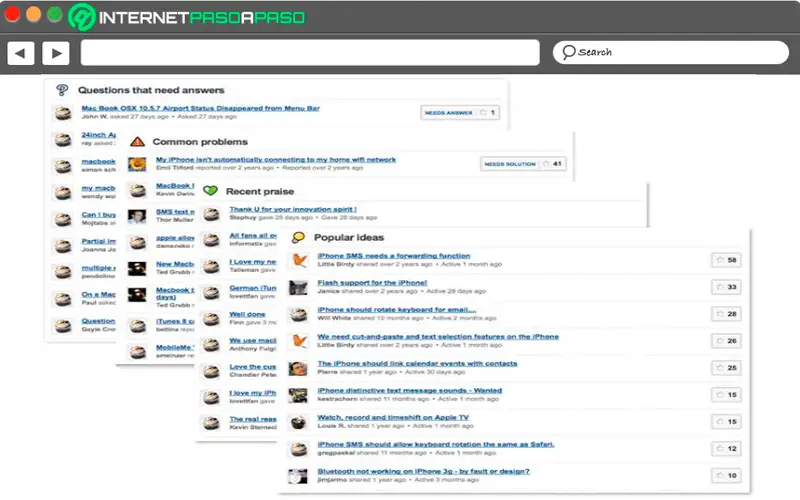Click the Popular ideas heading
The height and width of the screenshot is (500, 800).
[349, 238]
